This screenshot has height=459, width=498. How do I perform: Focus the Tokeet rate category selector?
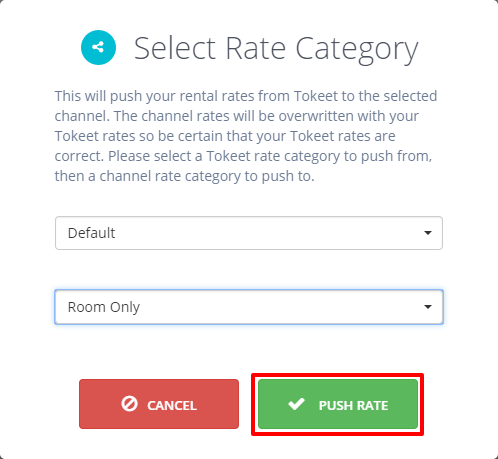click(249, 233)
